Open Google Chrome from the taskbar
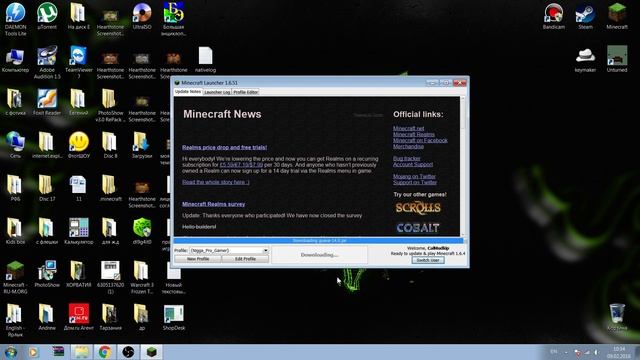 click(104, 352)
